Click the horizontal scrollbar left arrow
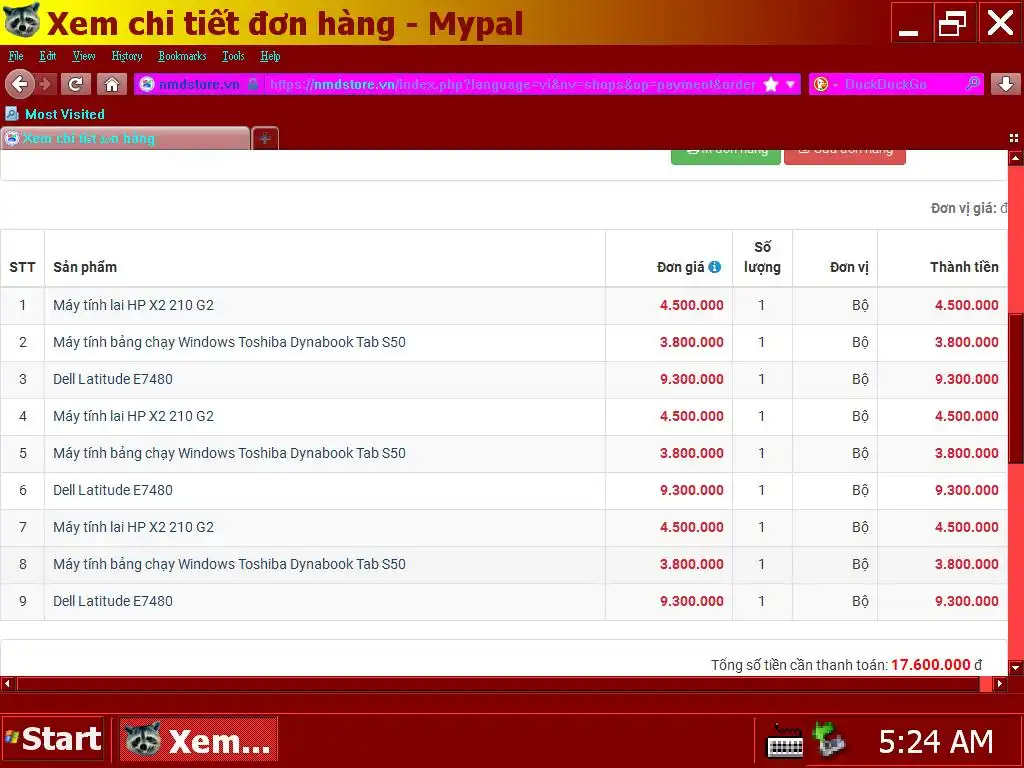Viewport: 1024px width, 768px height. [x=7, y=684]
